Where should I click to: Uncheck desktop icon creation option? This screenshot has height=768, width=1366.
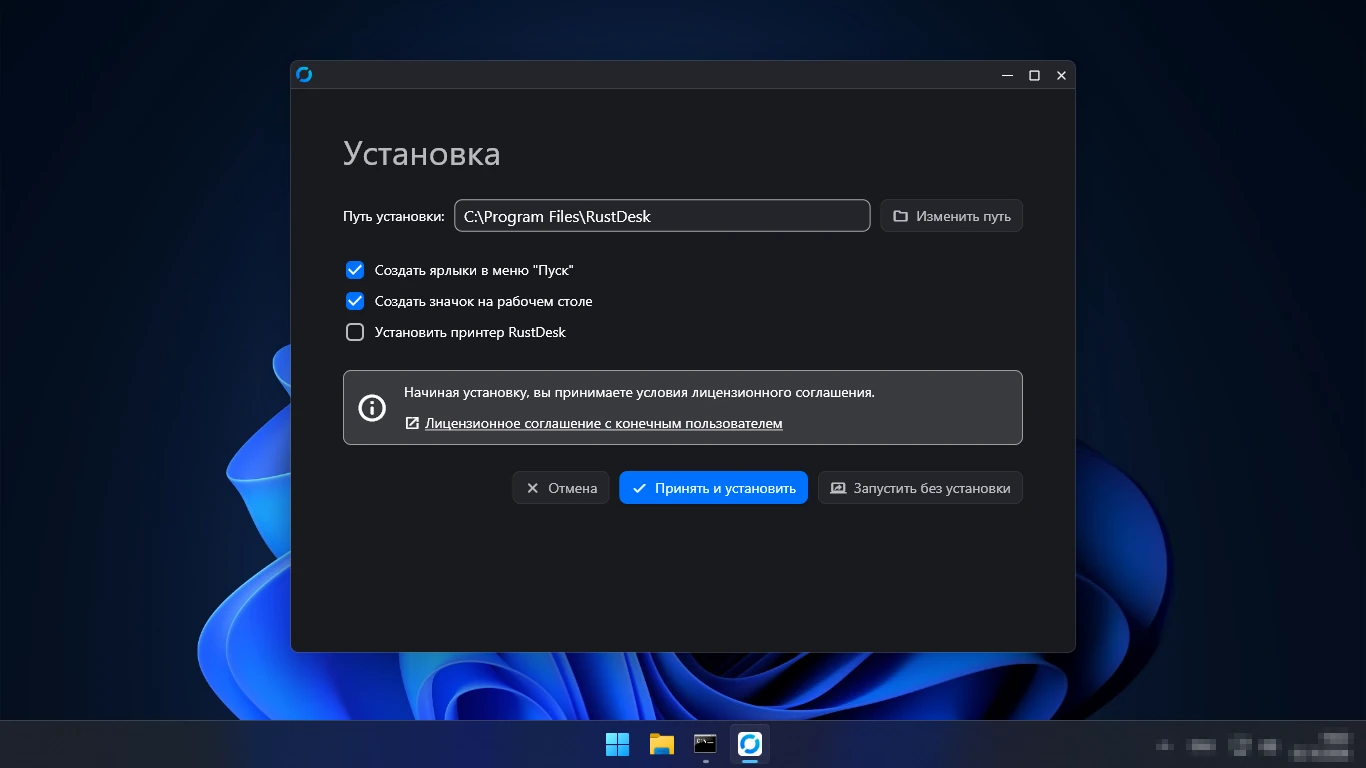pyautogui.click(x=355, y=301)
